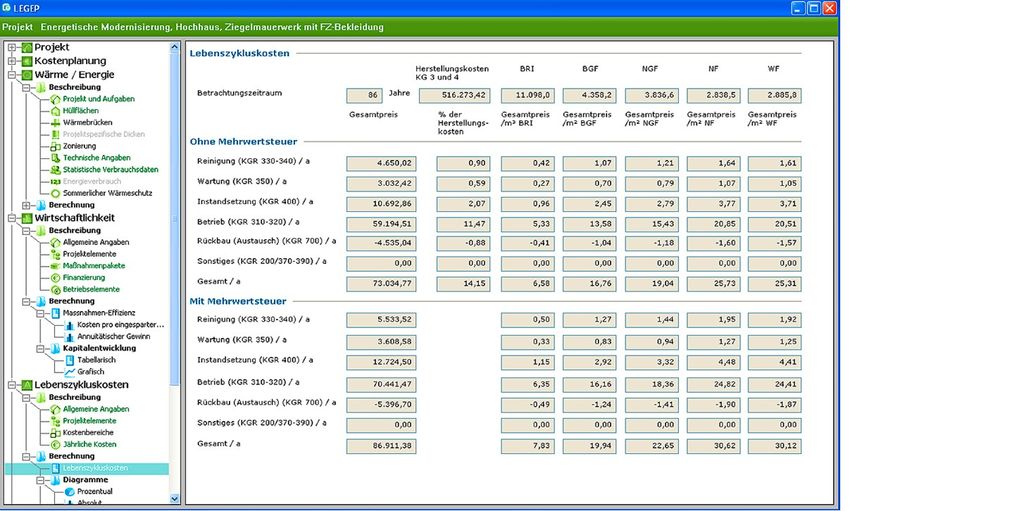This screenshot has height=511, width=1024.
Task: Click the Grafisch line chart icon
Action: [x=70, y=372]
